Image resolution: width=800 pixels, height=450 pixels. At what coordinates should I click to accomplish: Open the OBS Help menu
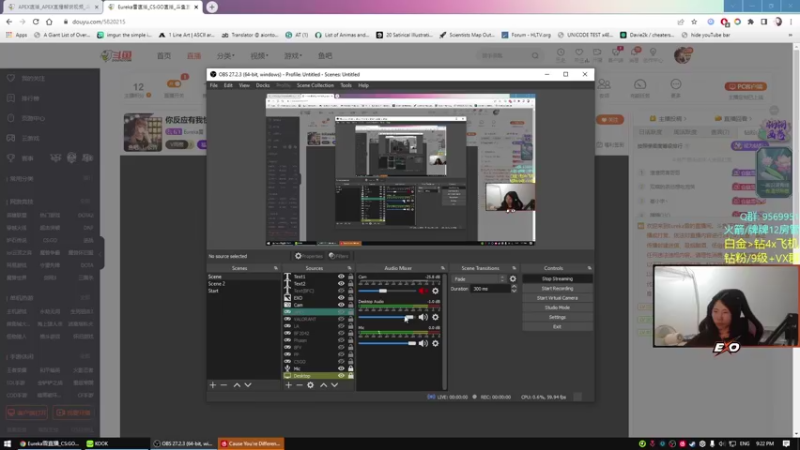(x=363, y=85)
